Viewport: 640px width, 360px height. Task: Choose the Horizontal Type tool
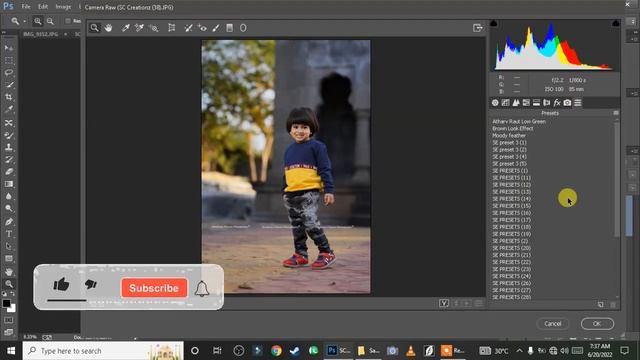(x=9, y=234)
